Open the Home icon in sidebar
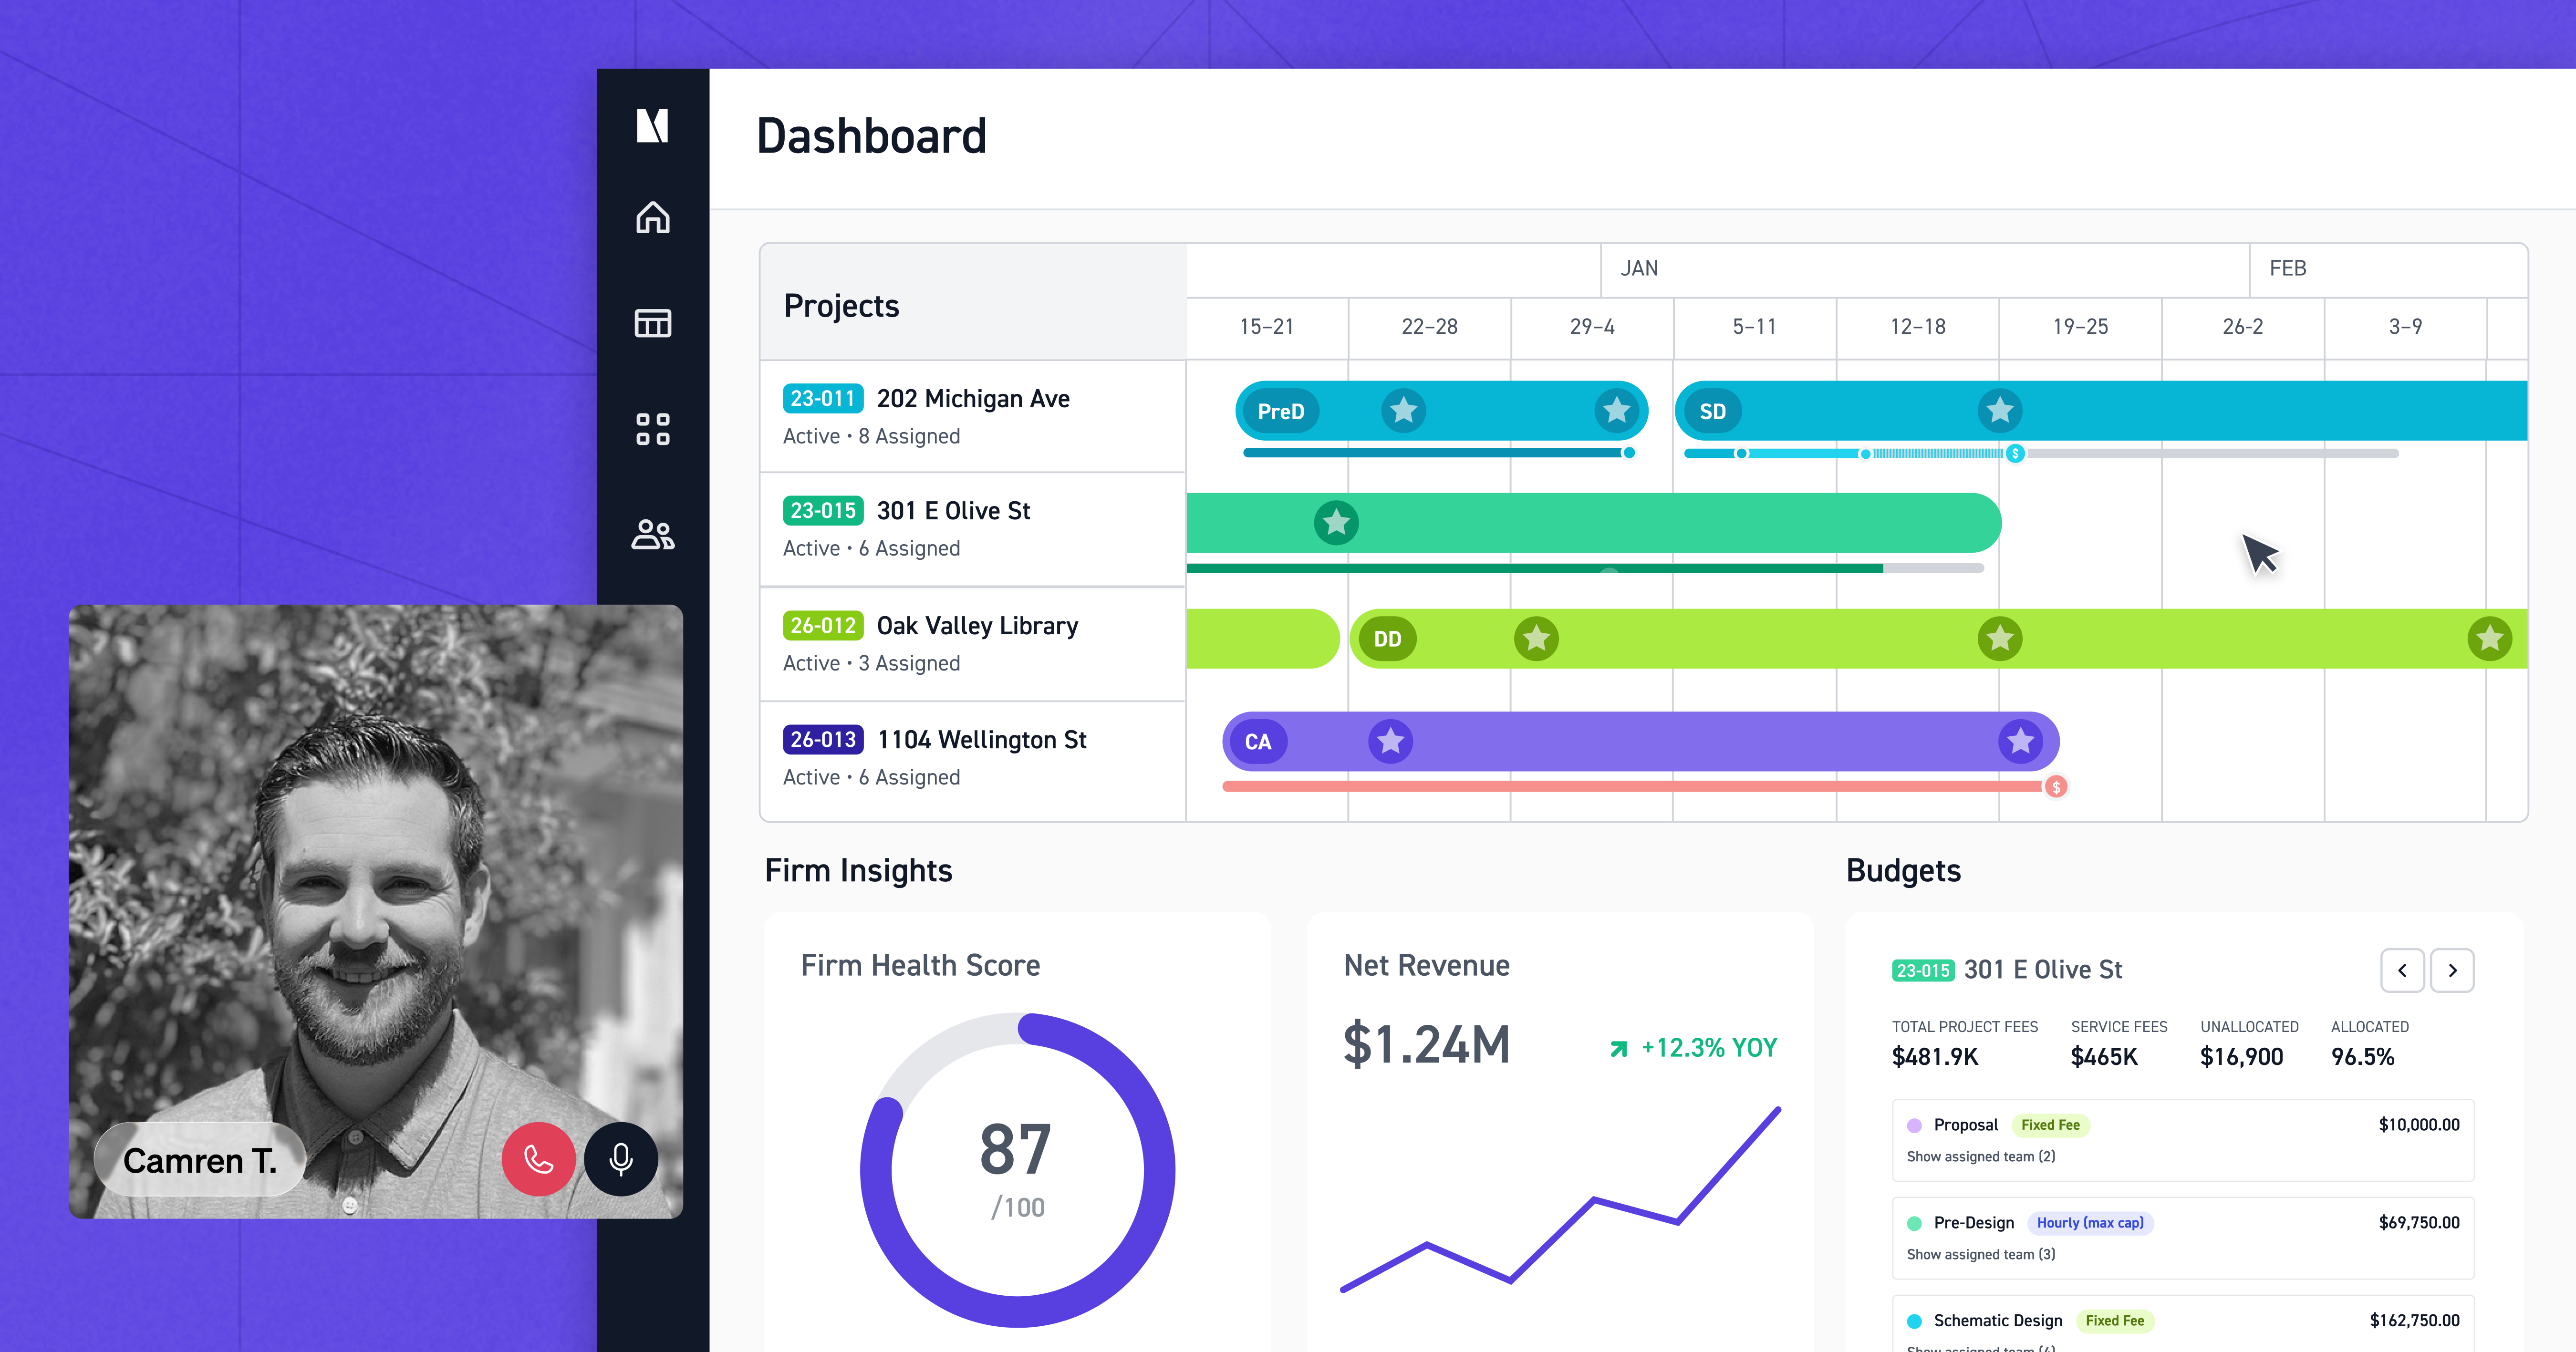 coord(653,217)
